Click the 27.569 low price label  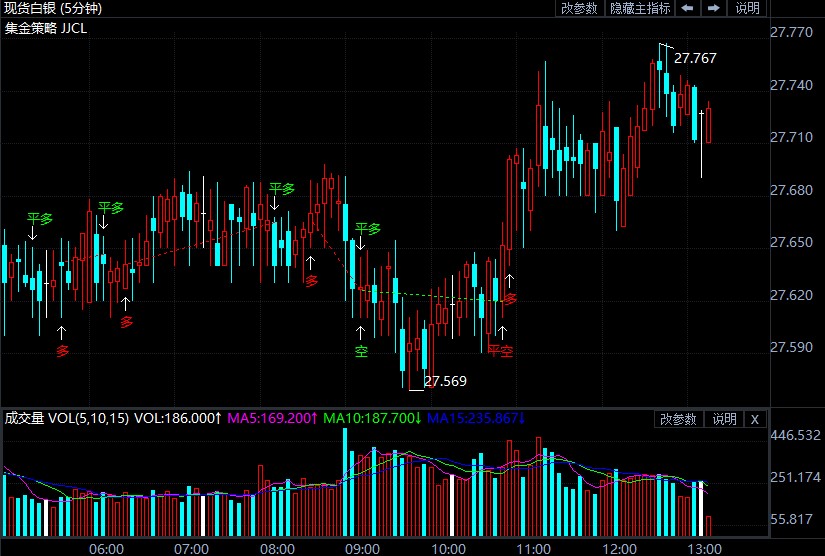(x=445, y=381)
